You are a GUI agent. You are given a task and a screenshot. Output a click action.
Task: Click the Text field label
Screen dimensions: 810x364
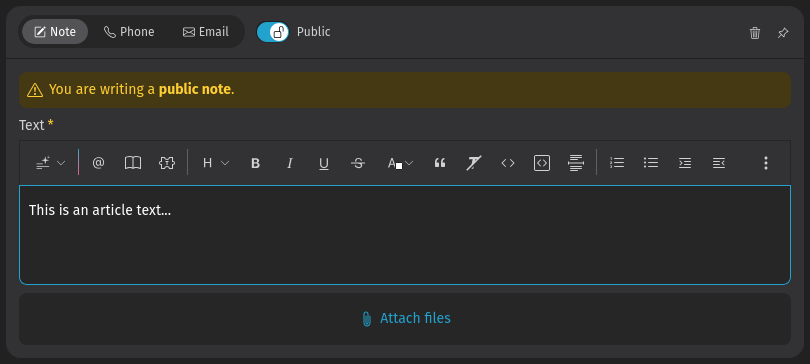32,125
